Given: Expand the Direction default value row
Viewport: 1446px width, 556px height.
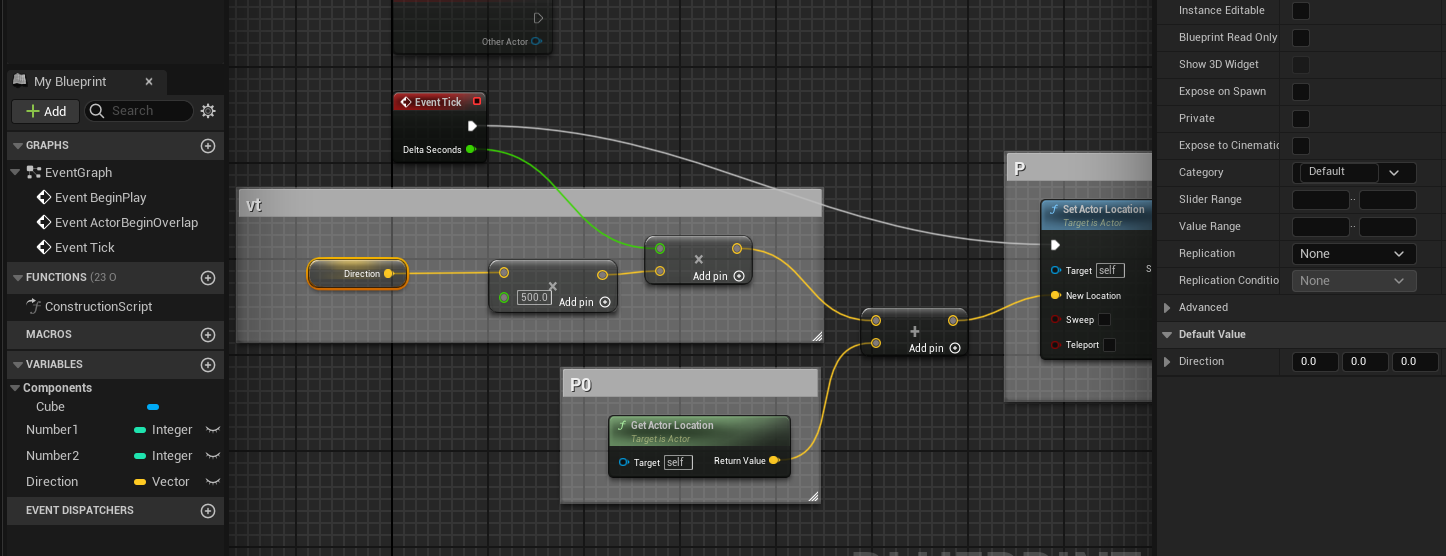Looking at the screenshot, I should click(1167, 362).
